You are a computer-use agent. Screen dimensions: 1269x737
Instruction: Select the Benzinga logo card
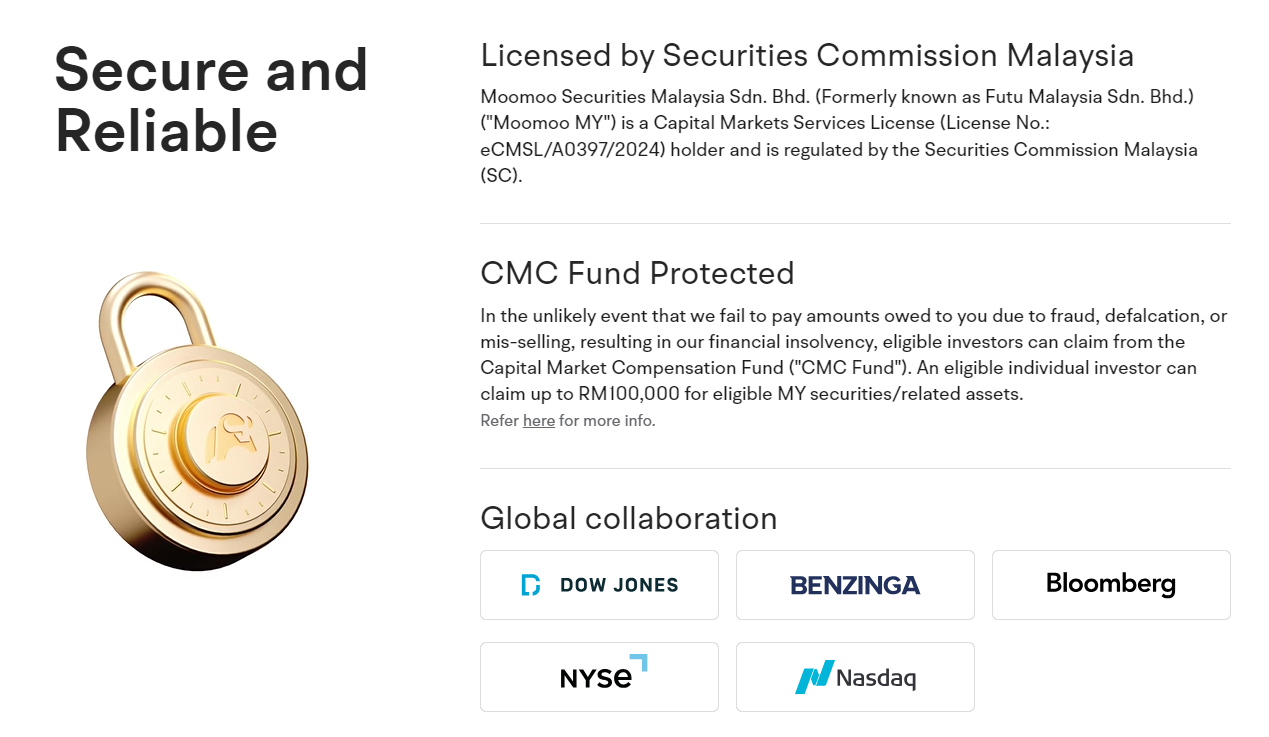[855, 585]
